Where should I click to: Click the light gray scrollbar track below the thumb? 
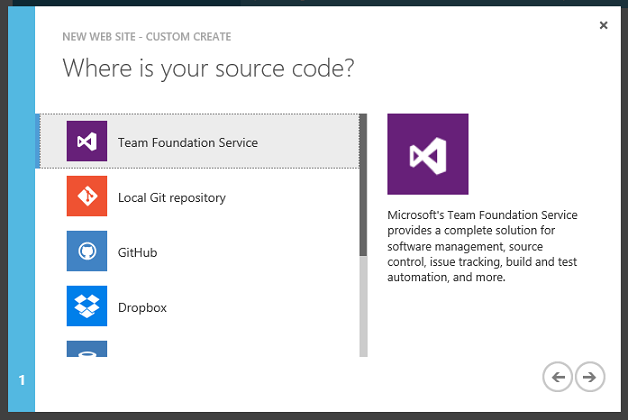pos(363,306)
